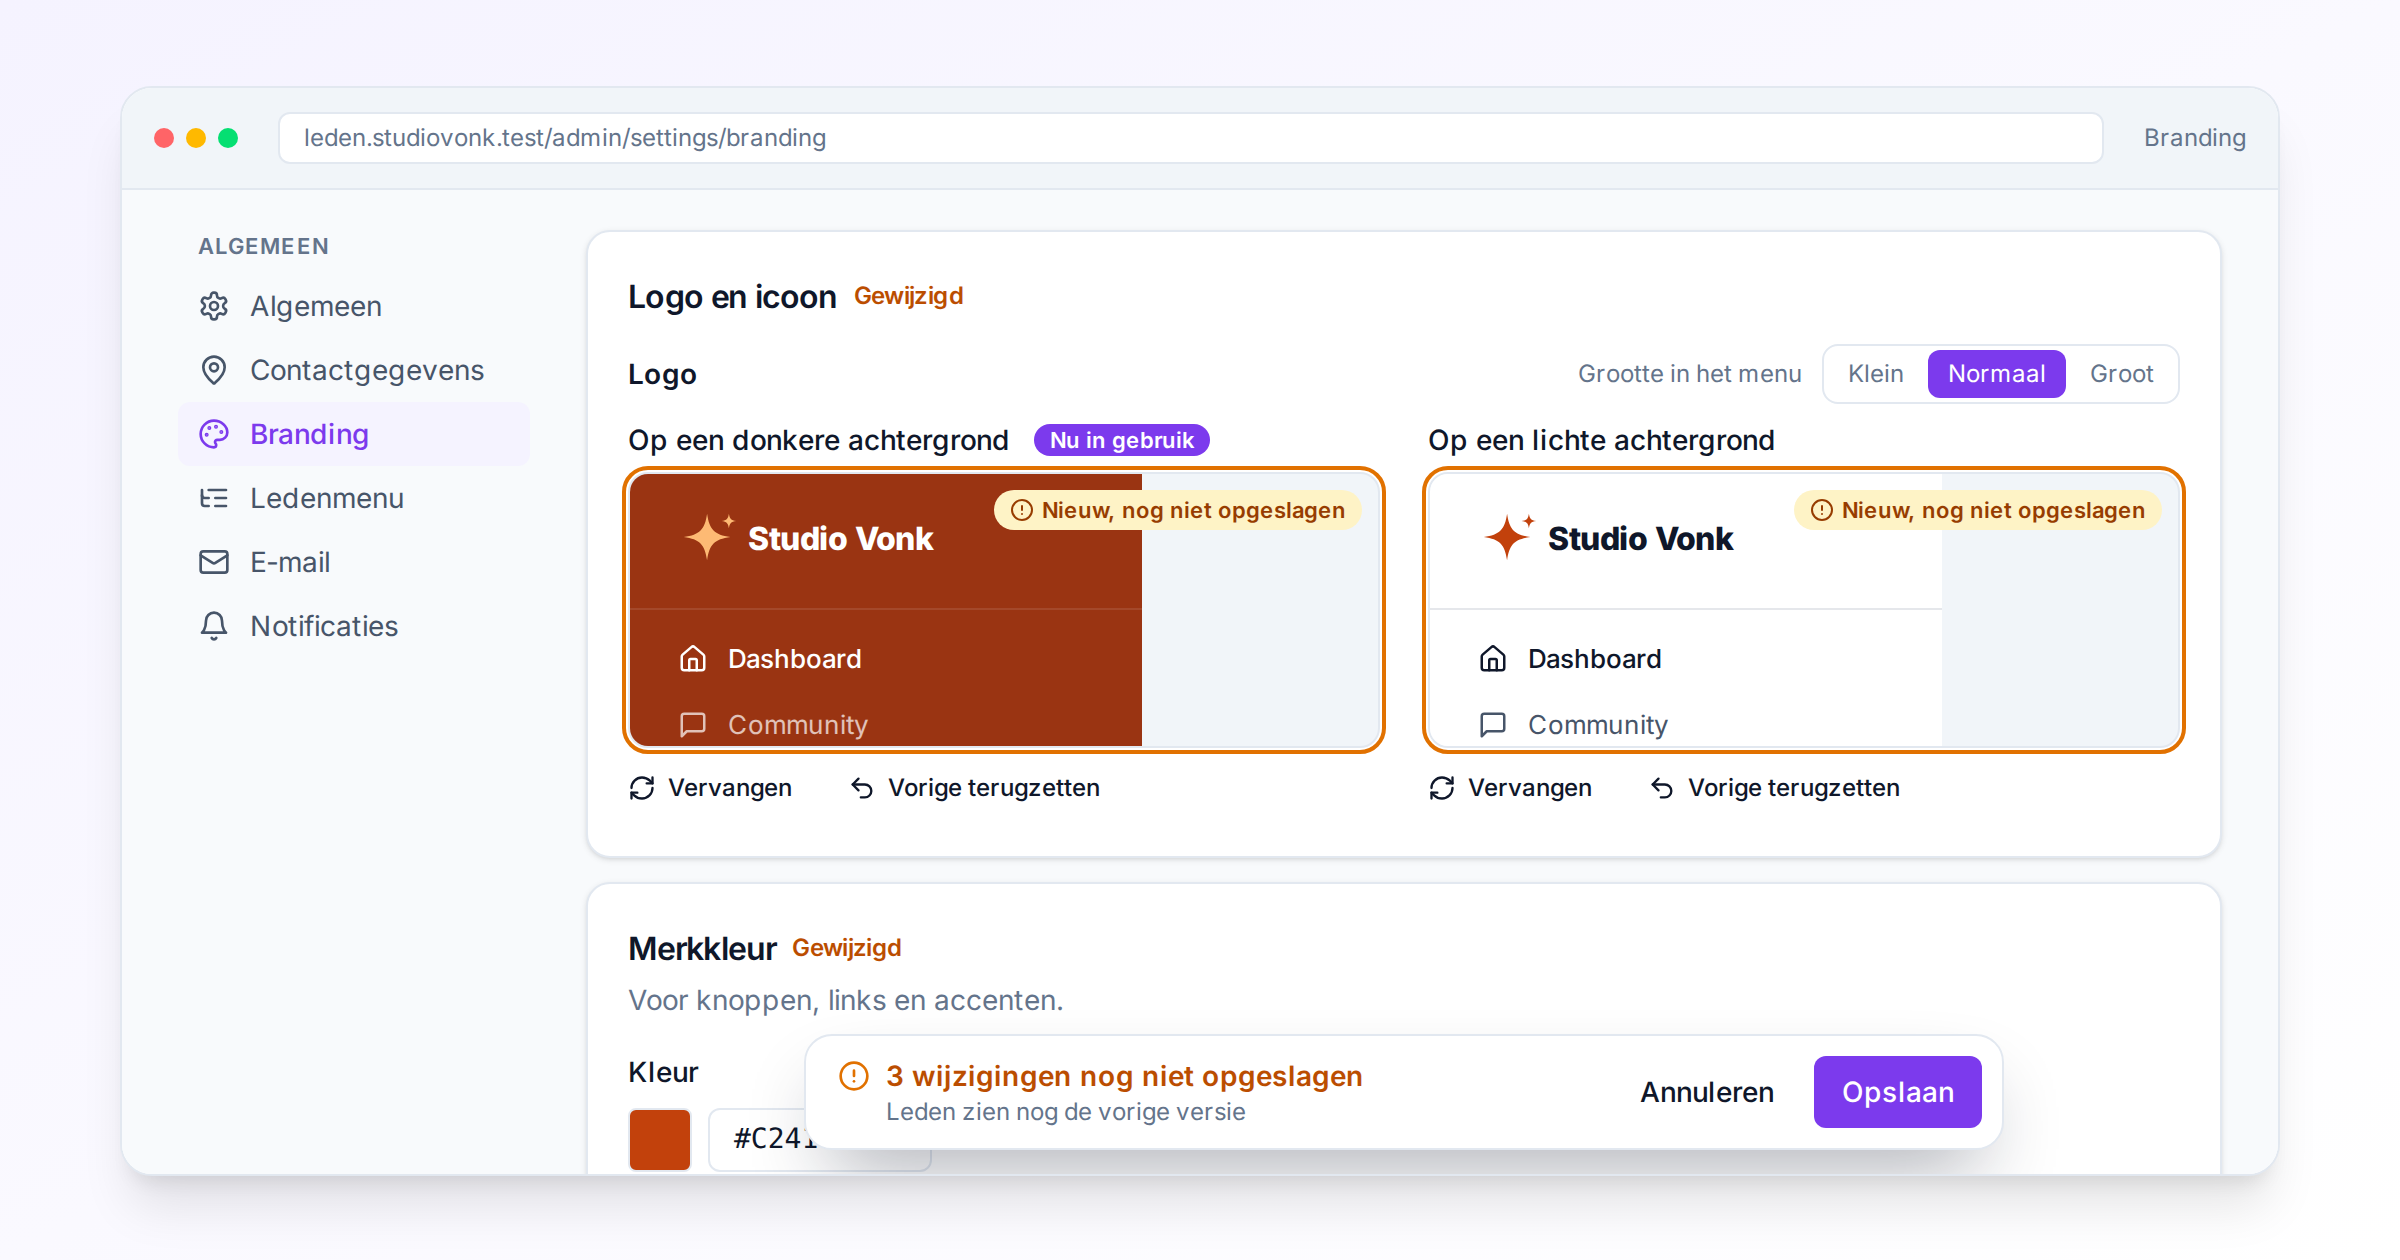Click the undo arrow icon under dark background logo

pyautogui.click(x=862, y=788)
